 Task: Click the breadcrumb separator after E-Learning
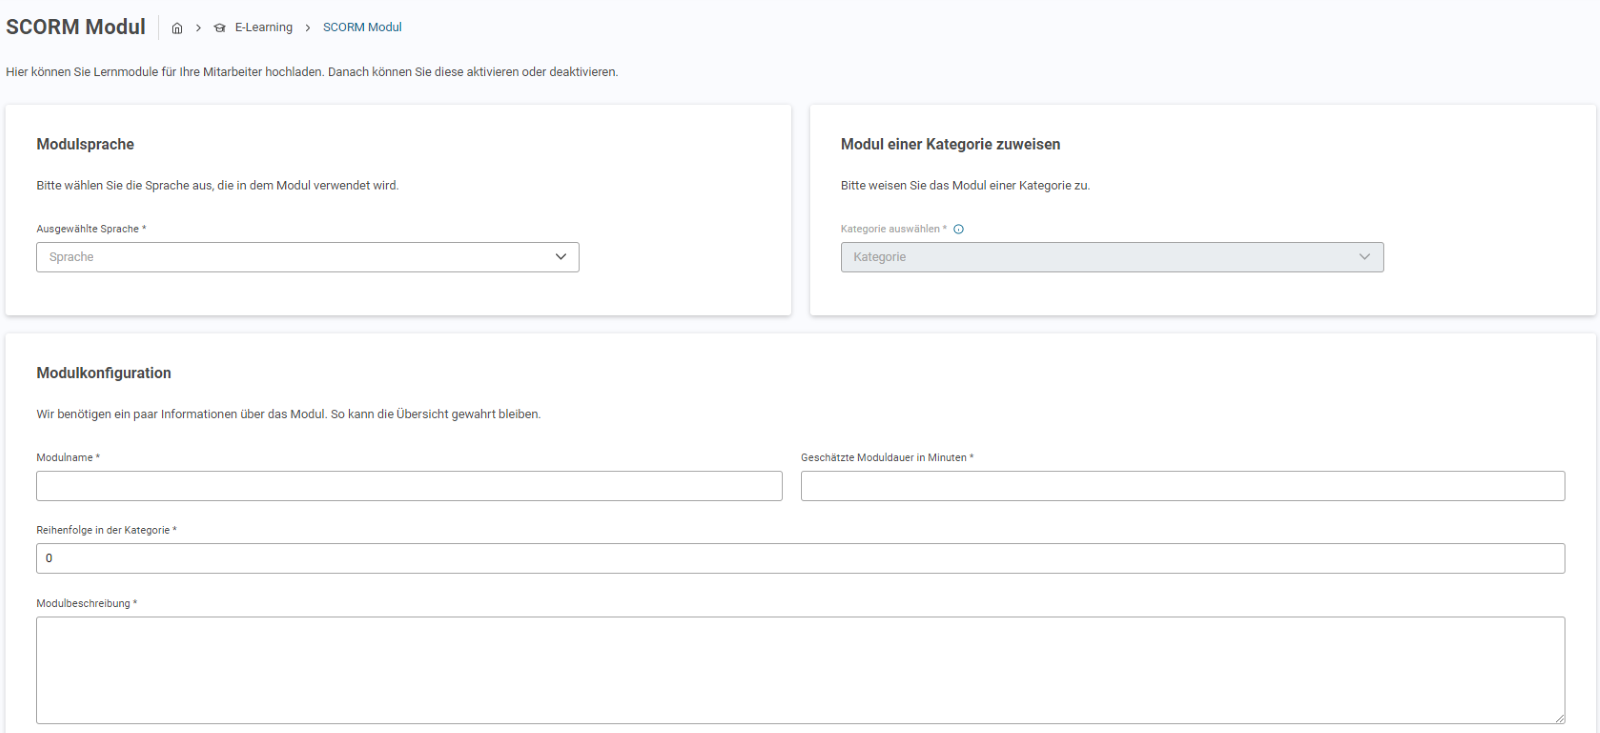[308, 28]
